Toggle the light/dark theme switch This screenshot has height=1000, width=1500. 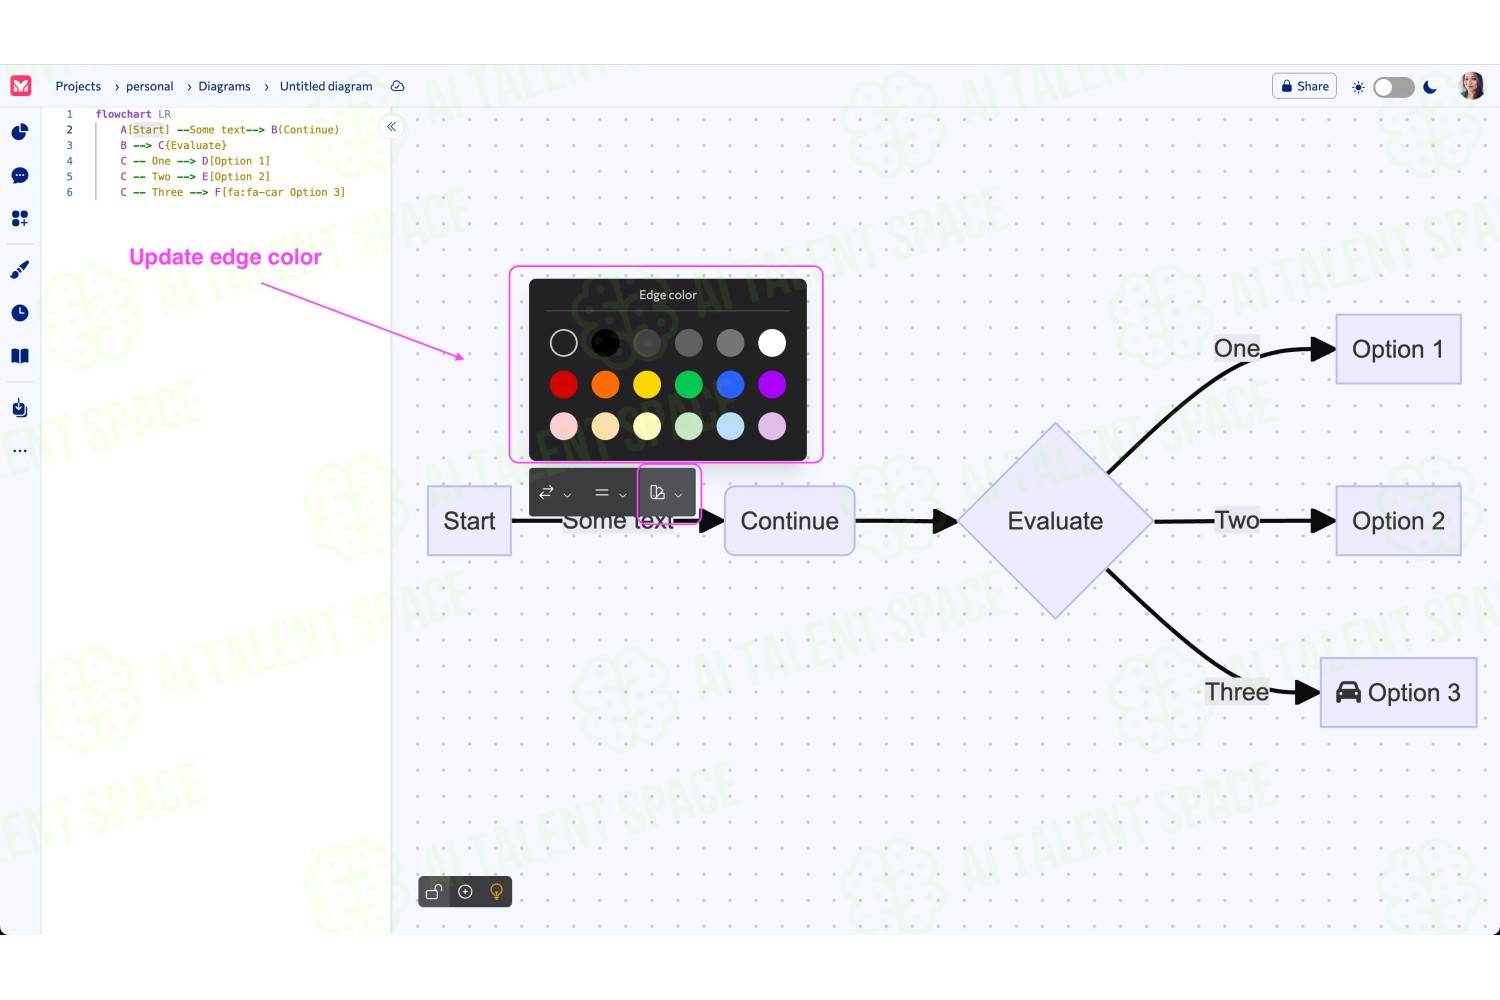[x=1393, y=87]
